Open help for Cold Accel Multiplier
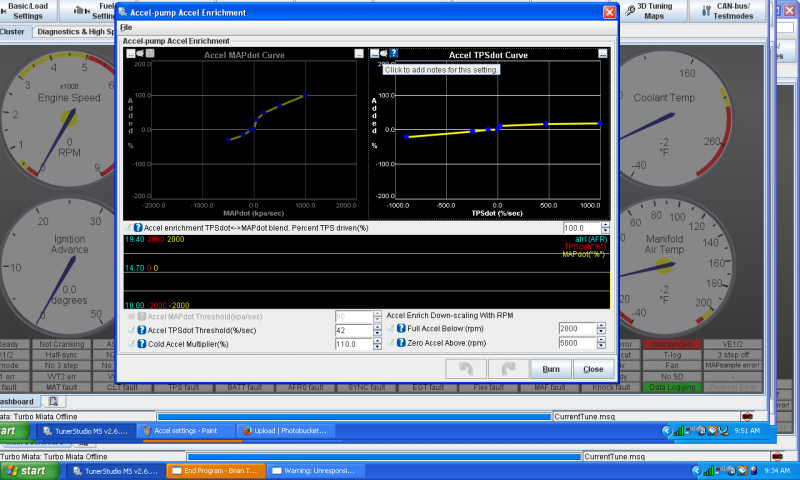800x480 pixels. [x=140, y=344]
